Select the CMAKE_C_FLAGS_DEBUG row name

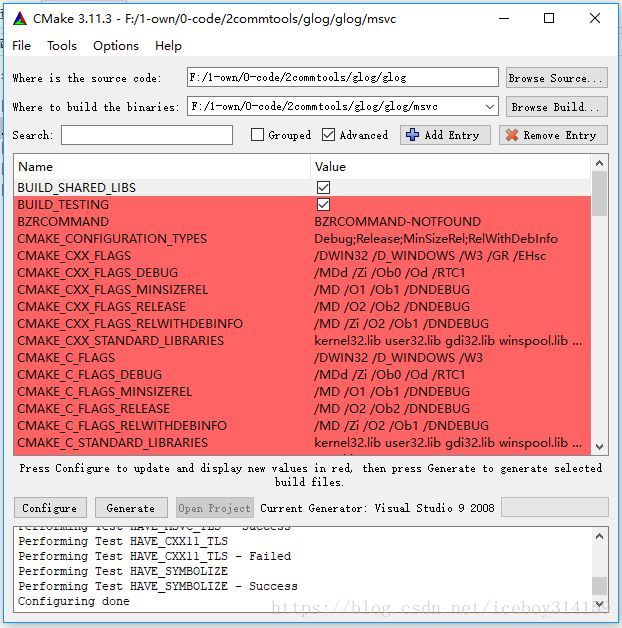click(90, 374)
